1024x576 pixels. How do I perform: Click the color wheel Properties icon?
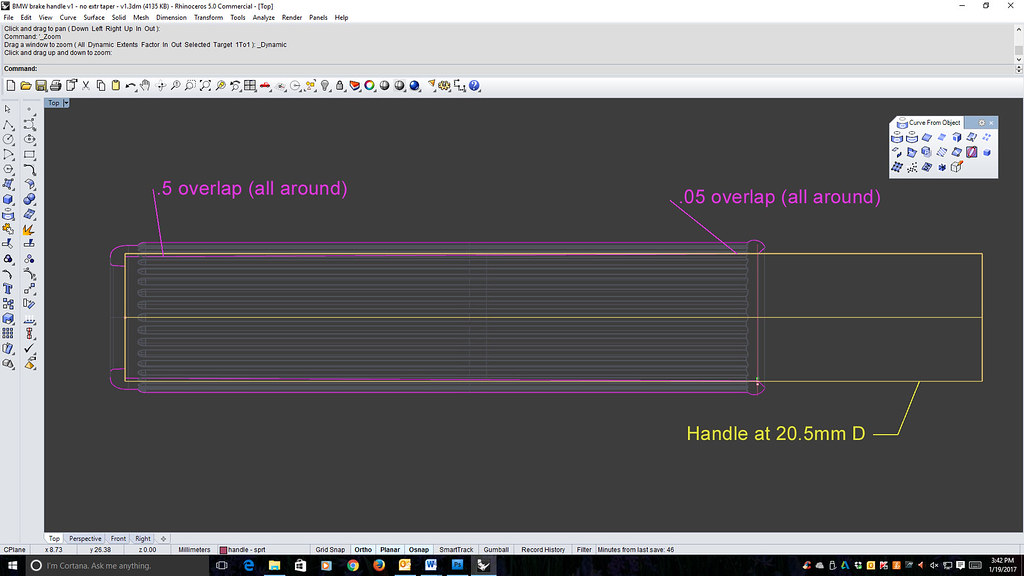(370, 86)
